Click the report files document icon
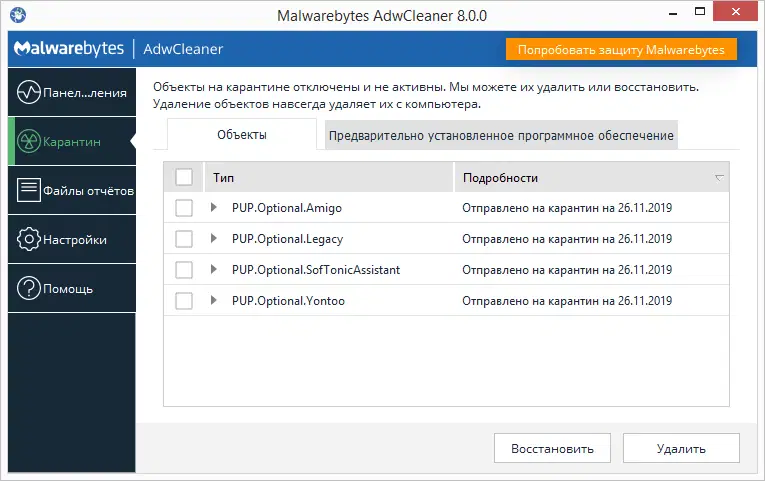 point(28,191)
